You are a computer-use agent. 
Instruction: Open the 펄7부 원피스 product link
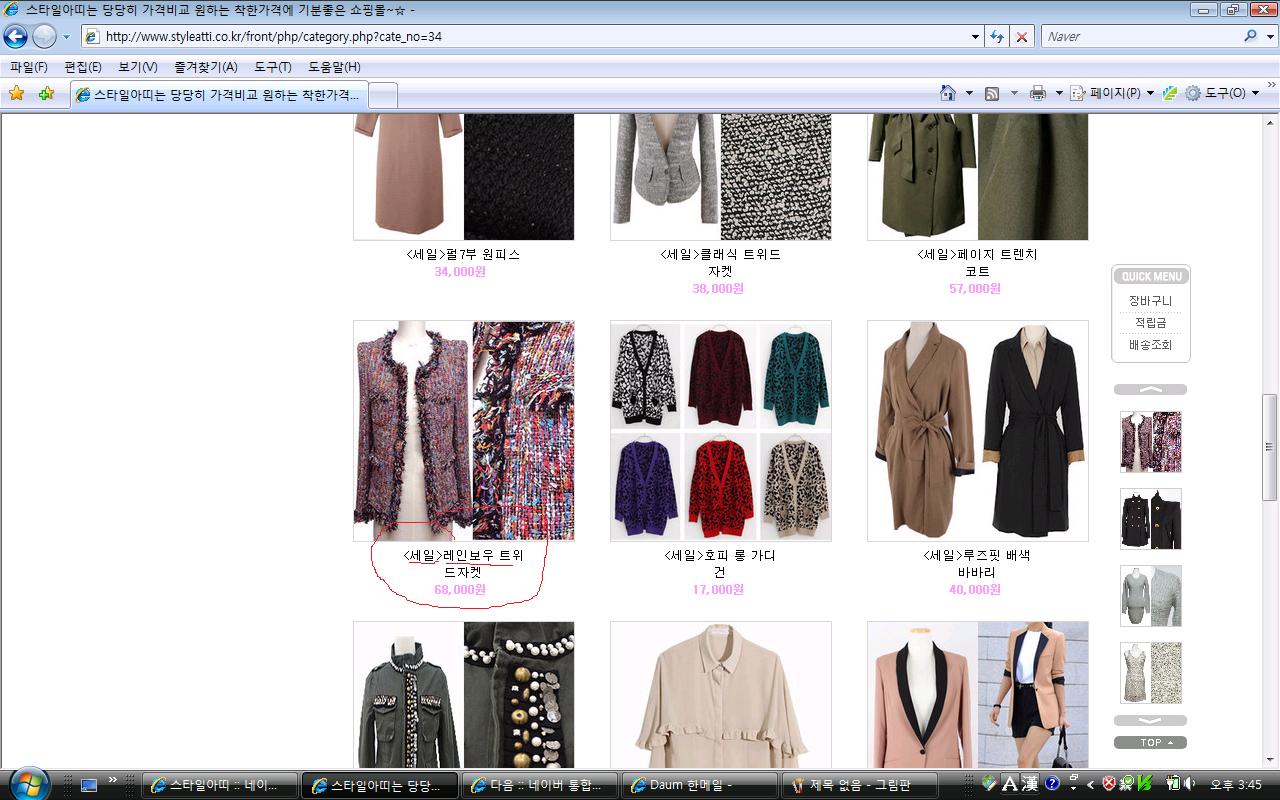pos(463,255)
